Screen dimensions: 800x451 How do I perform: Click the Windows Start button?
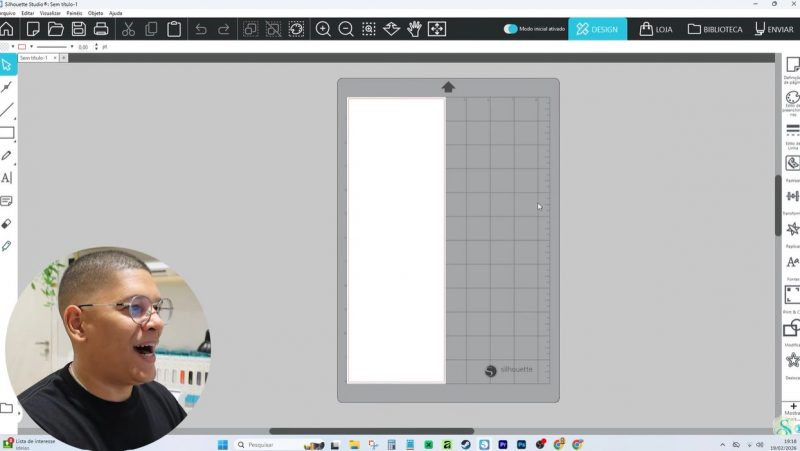[x=222, y=444]
